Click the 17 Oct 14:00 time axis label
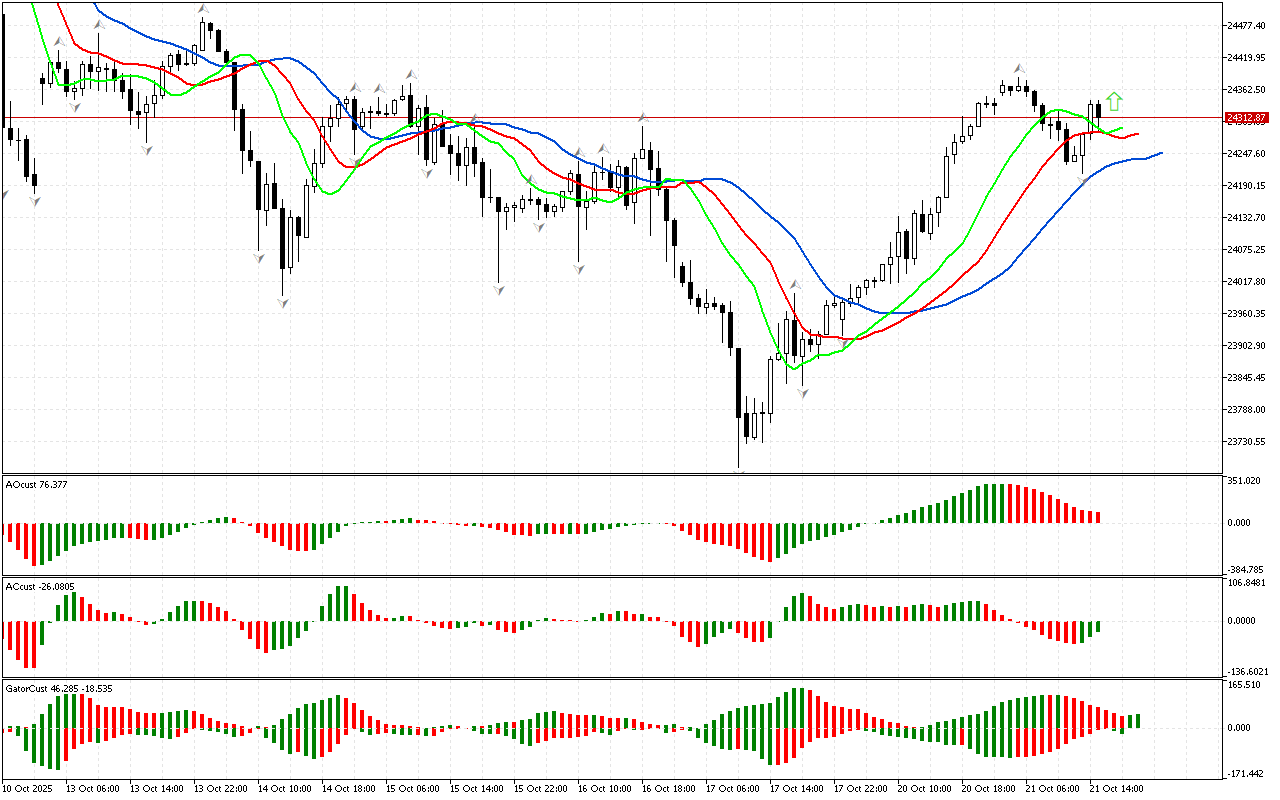 pyautogui.click(x=796, y=789)
